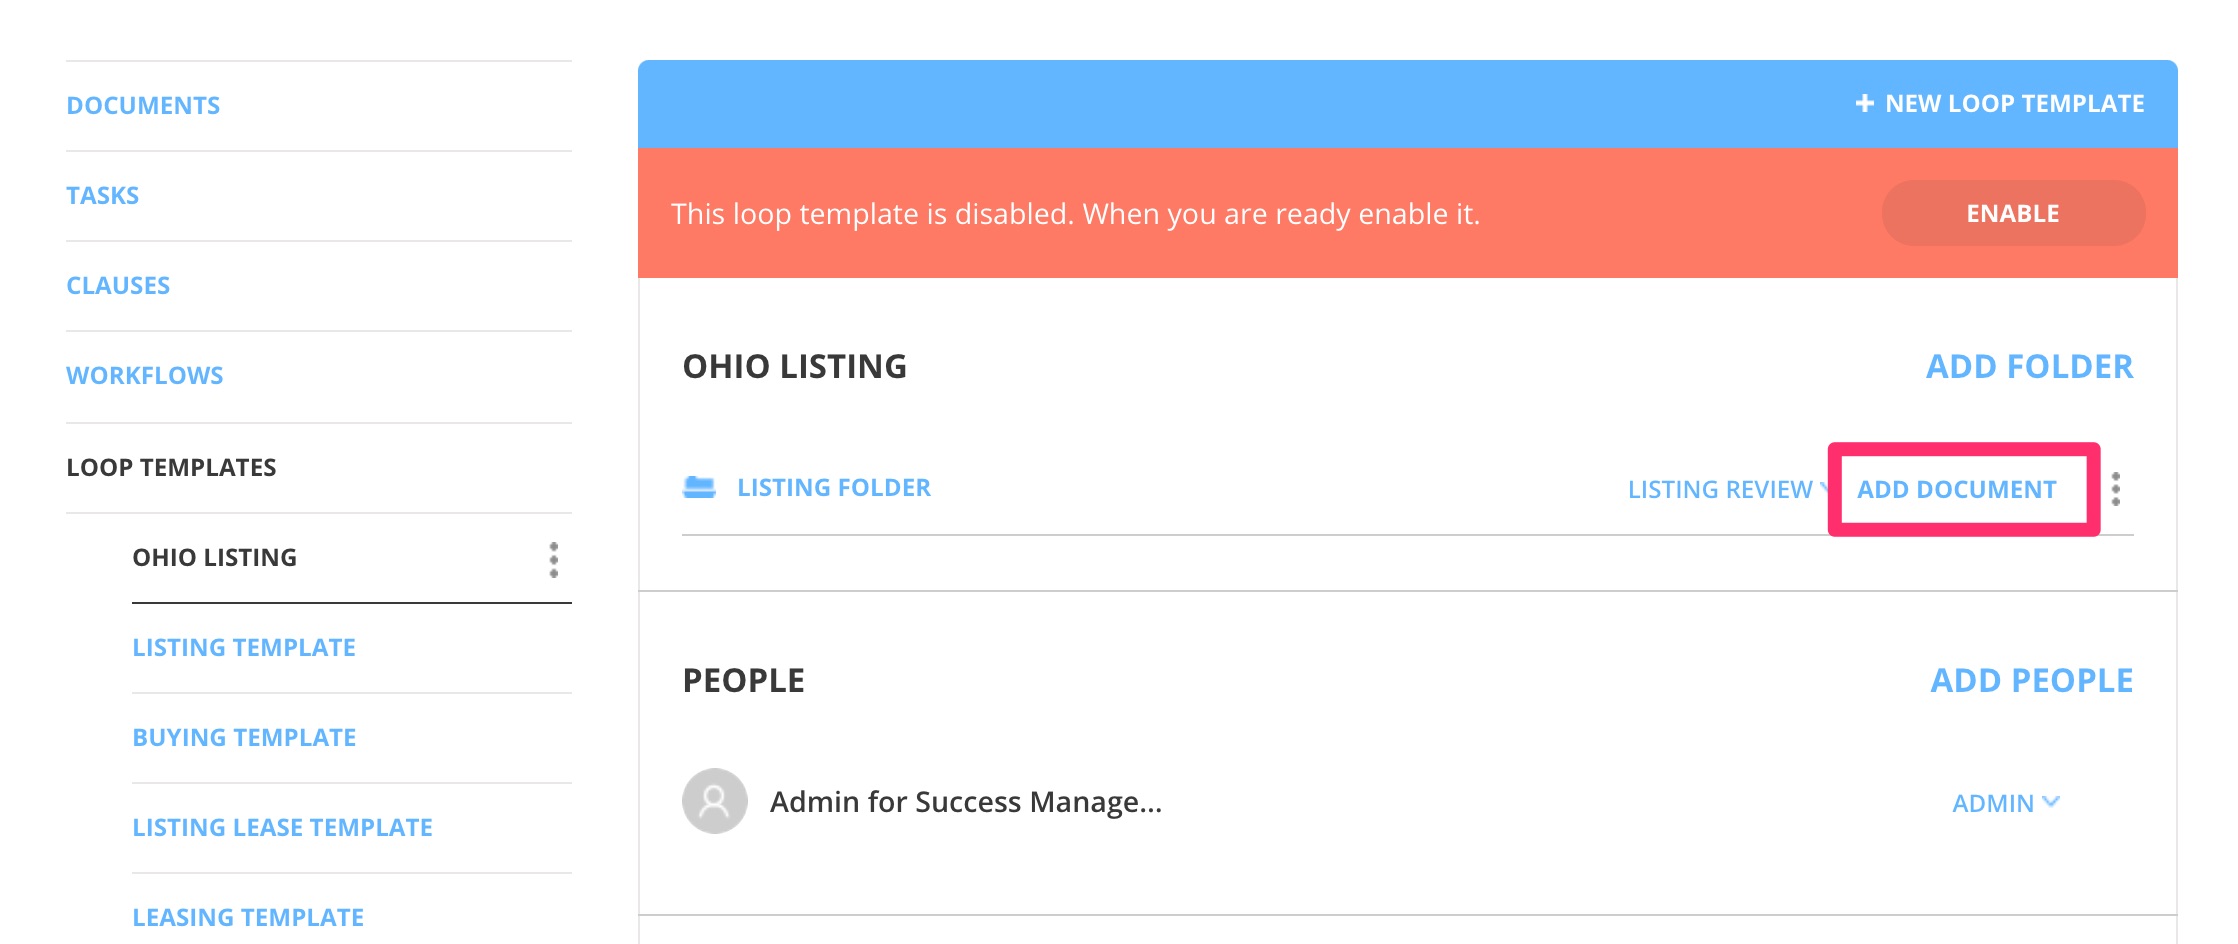Image resolution: width=2238 pixels, height=944 pixels.
Task: Open the Leasing Template
Action: 248,916
